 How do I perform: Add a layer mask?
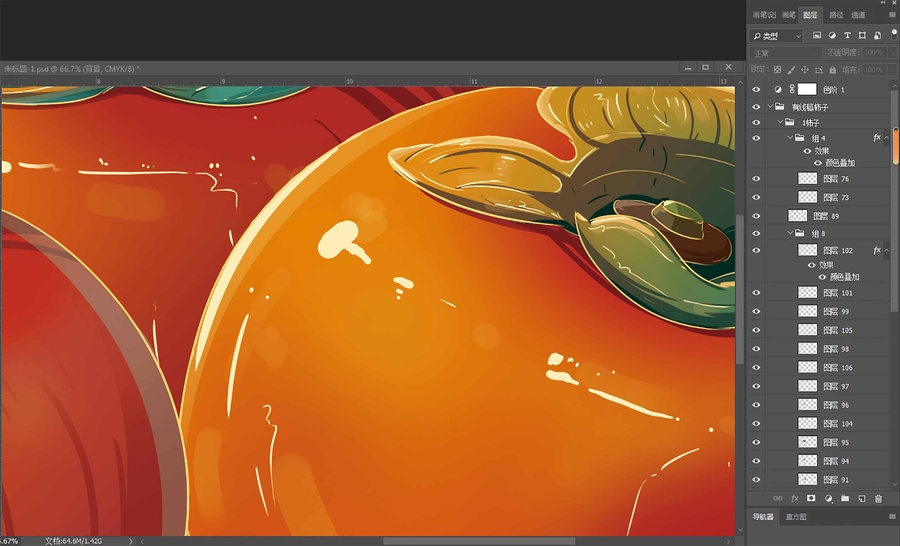(x=811, y=498)
